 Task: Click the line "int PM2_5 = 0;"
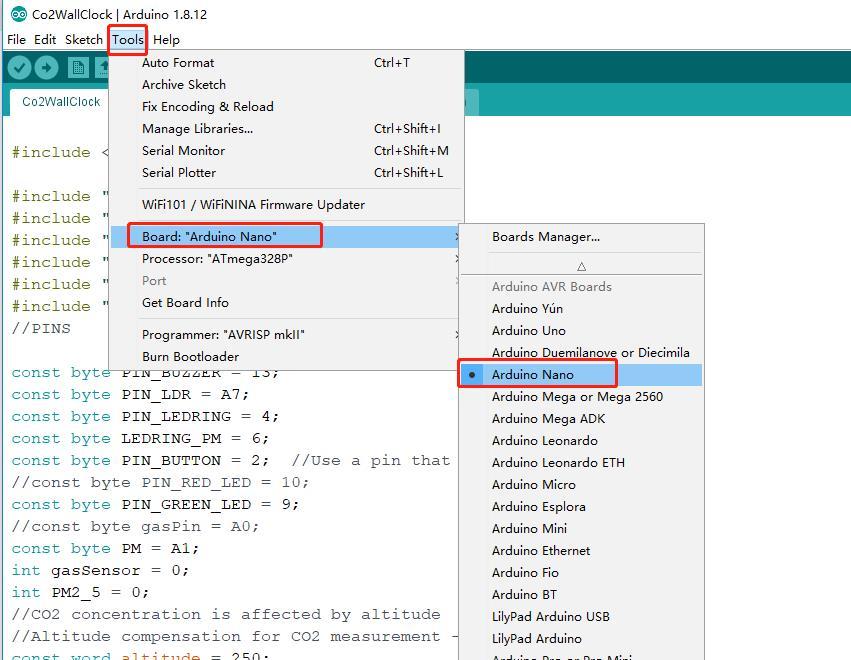(x=80, y=592)
